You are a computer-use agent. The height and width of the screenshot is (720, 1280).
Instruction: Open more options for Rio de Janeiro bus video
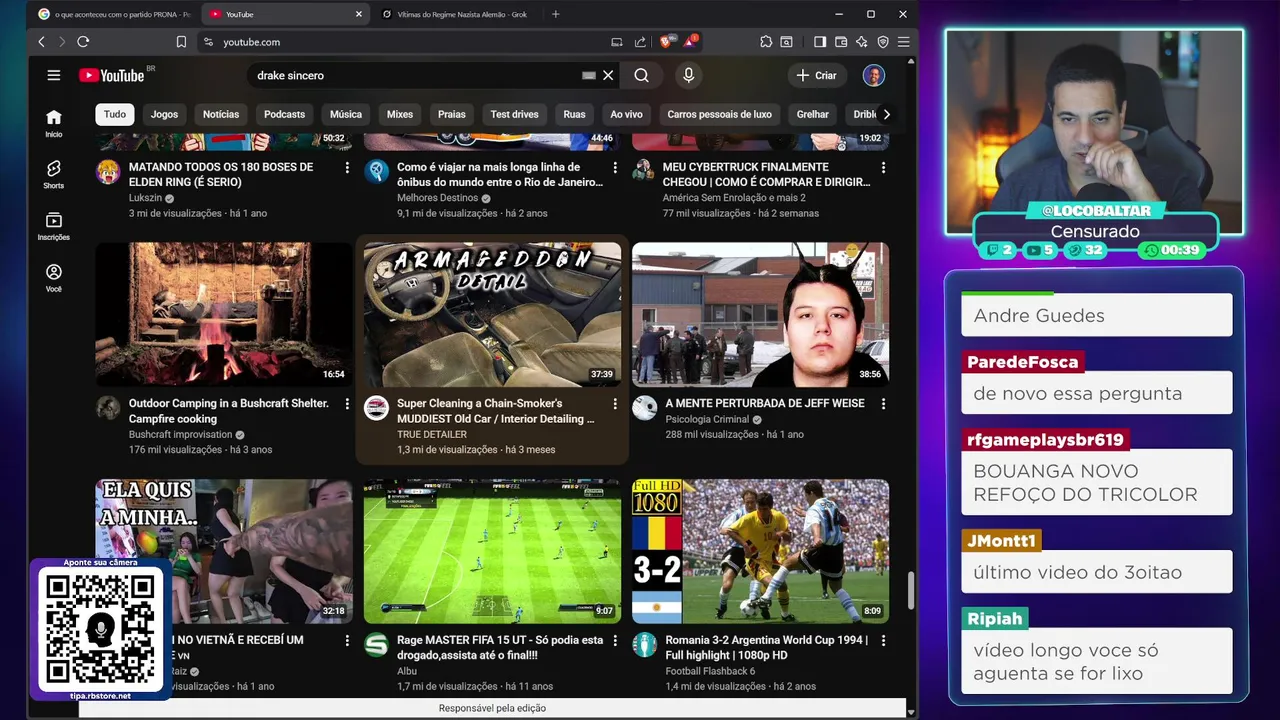click(x=615, y=168)
